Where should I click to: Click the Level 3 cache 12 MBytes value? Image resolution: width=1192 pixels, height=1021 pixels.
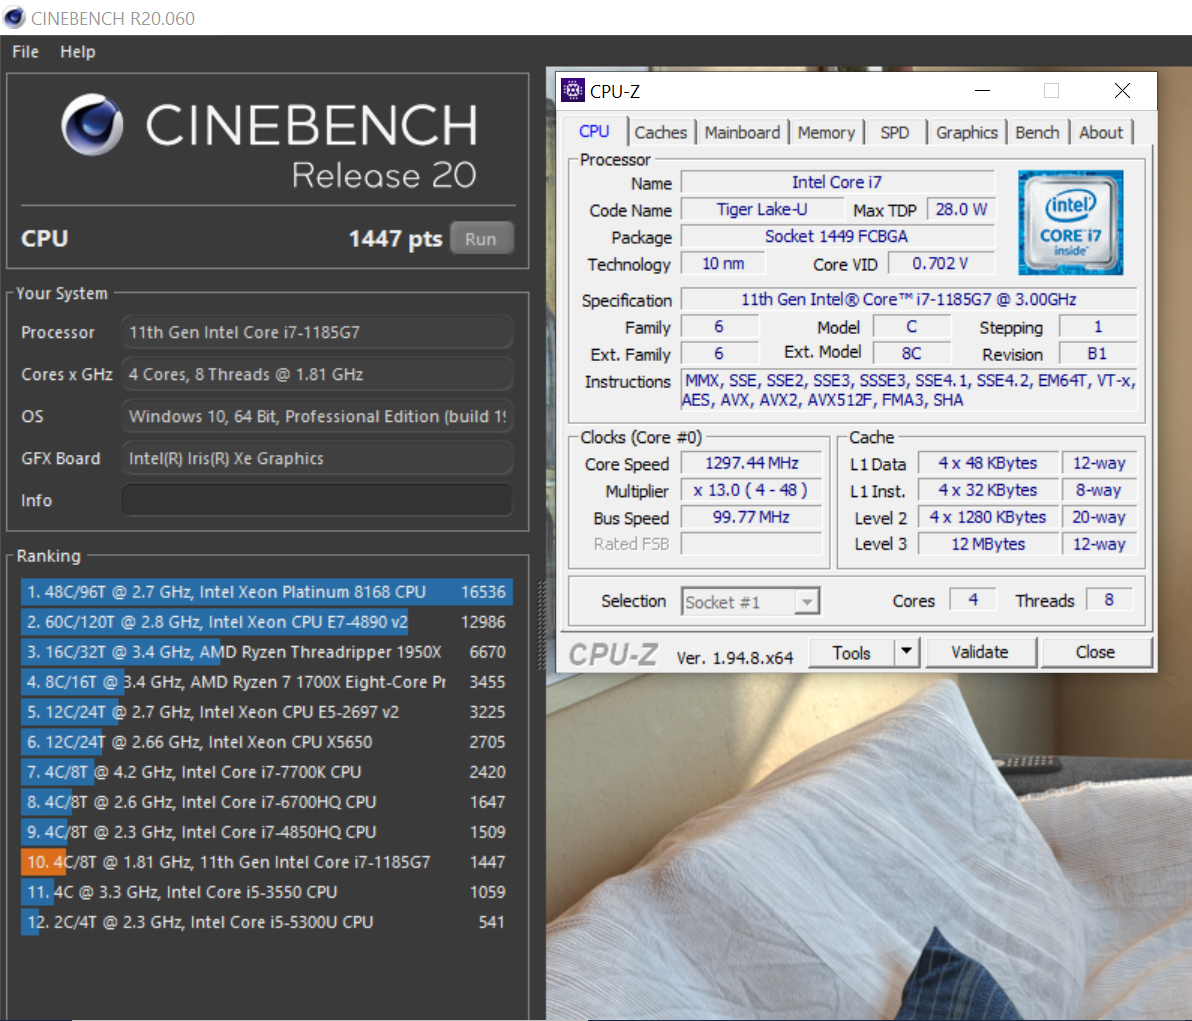coord(988,544)
